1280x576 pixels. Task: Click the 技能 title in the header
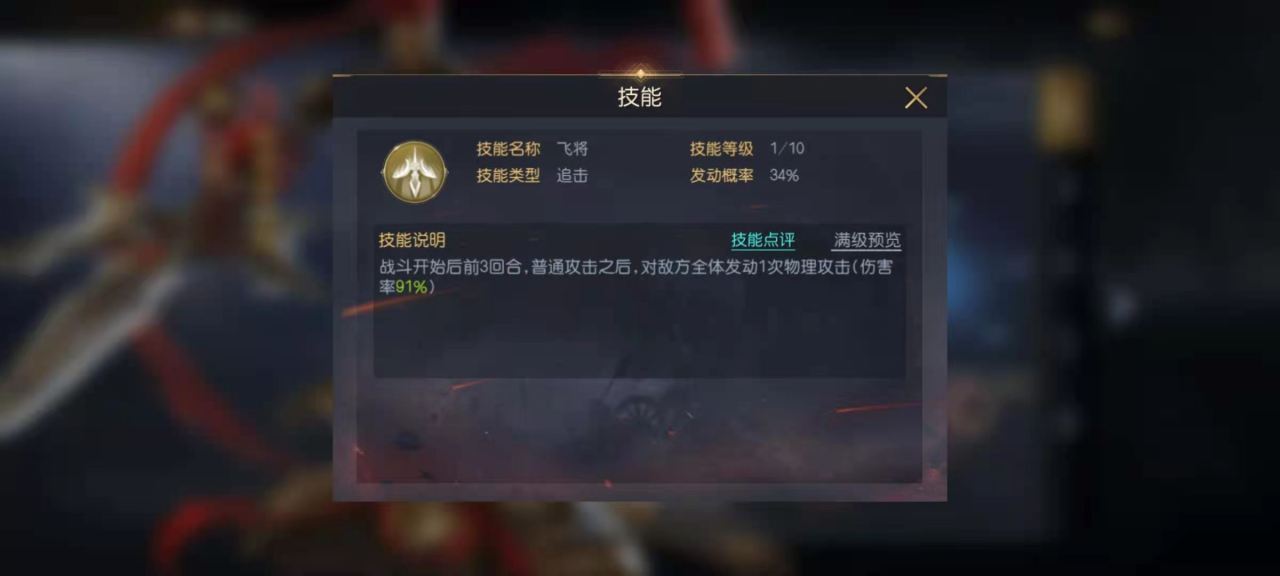point(640,97)
